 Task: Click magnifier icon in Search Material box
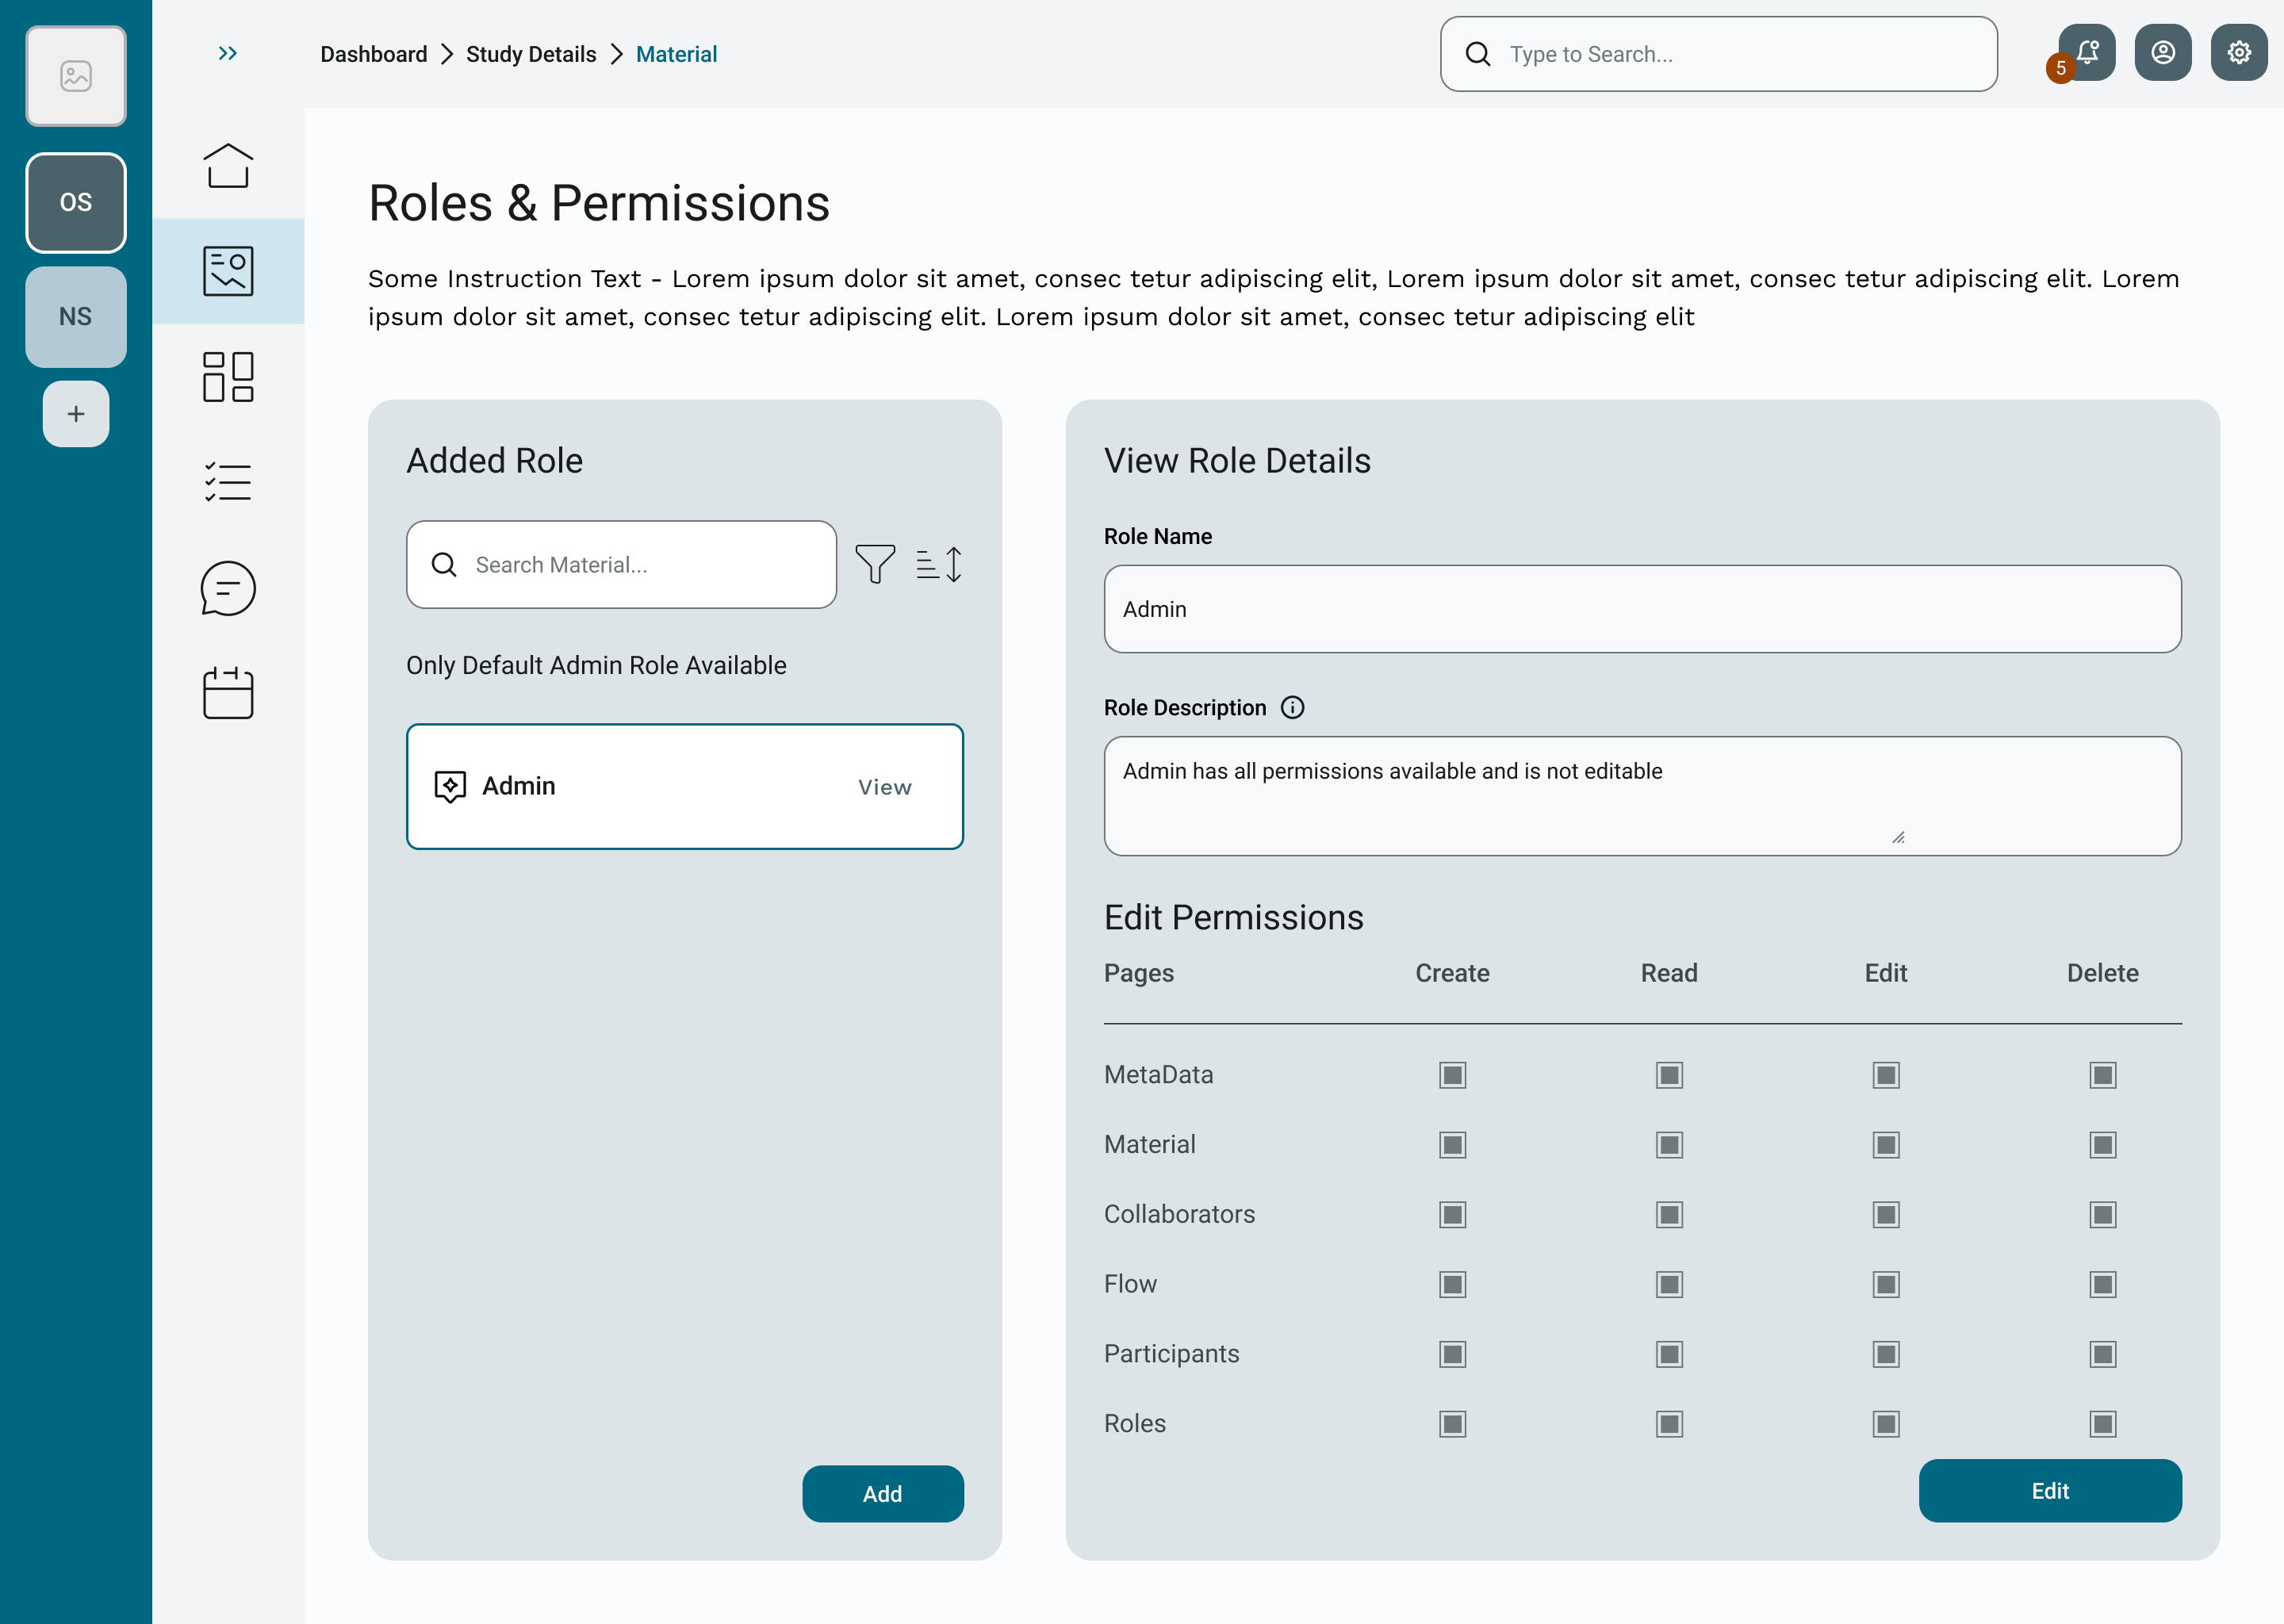point(444,565)
